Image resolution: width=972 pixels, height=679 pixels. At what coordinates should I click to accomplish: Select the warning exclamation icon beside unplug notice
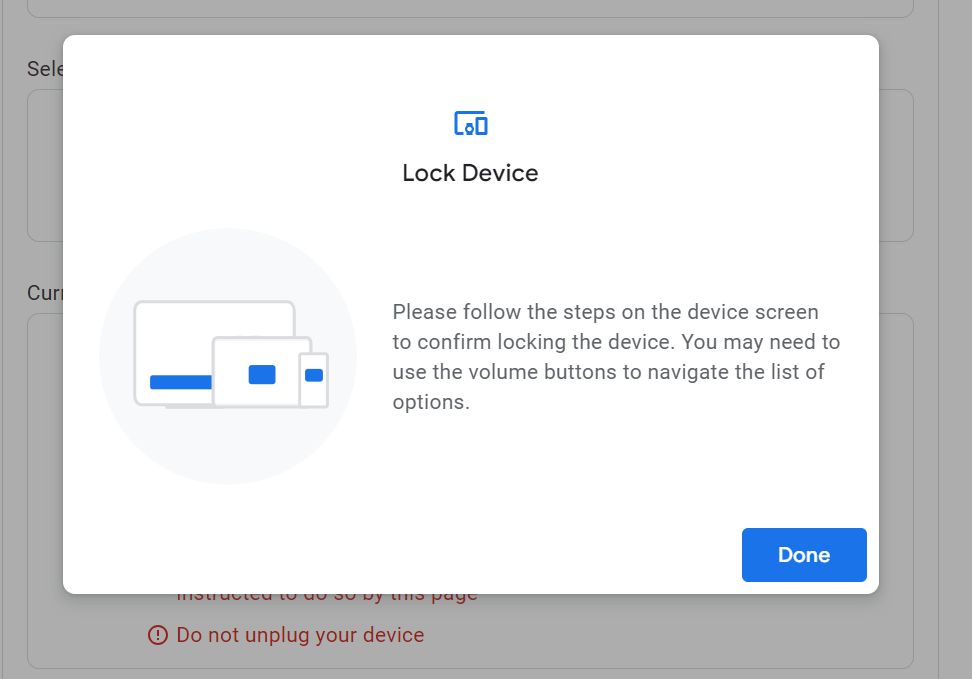pyautogui.click(x=157, y=635)
